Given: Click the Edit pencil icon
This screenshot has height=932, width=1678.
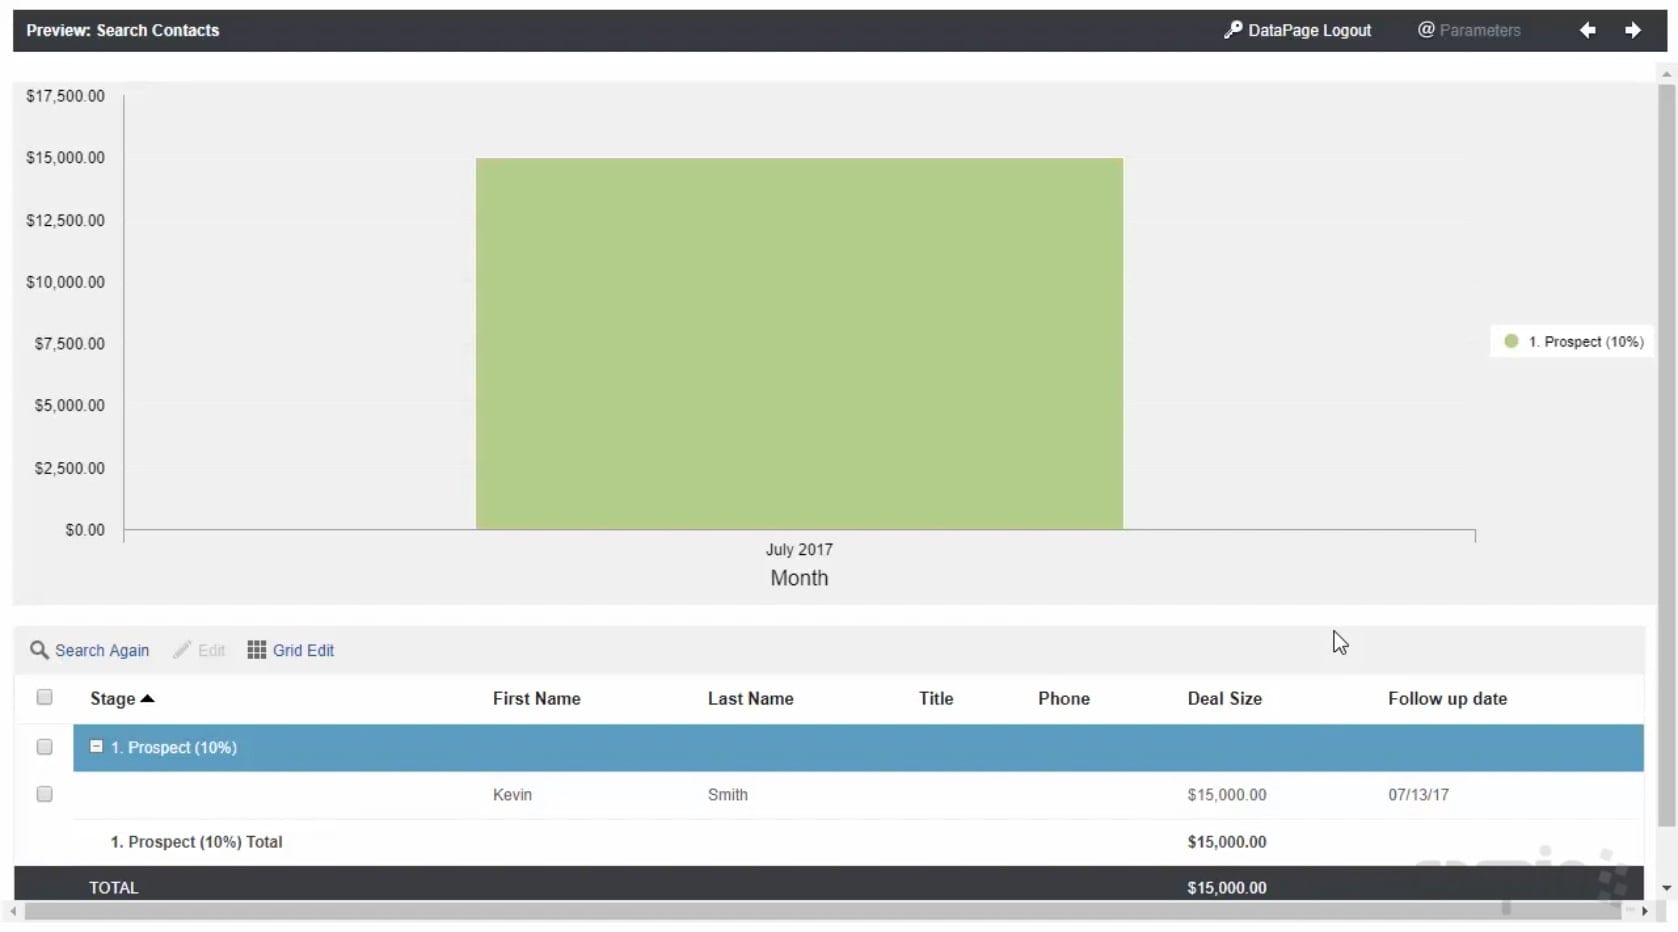Looking at the screenshot, I should pyautogui.click(x=182, y=650).
